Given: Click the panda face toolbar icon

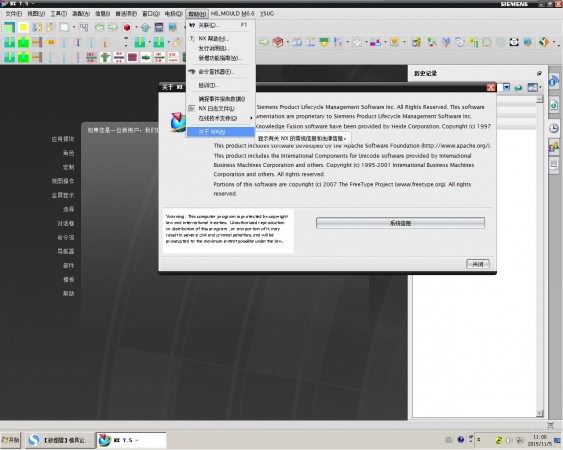Looking at the screenshot, I should [514, 42].
